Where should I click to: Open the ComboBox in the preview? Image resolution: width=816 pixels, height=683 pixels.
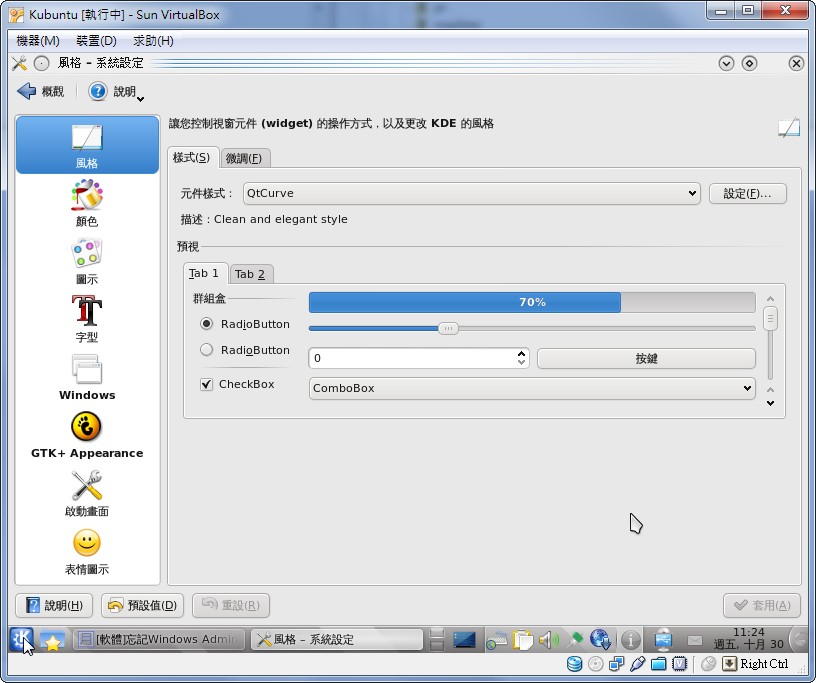(531, 388)
